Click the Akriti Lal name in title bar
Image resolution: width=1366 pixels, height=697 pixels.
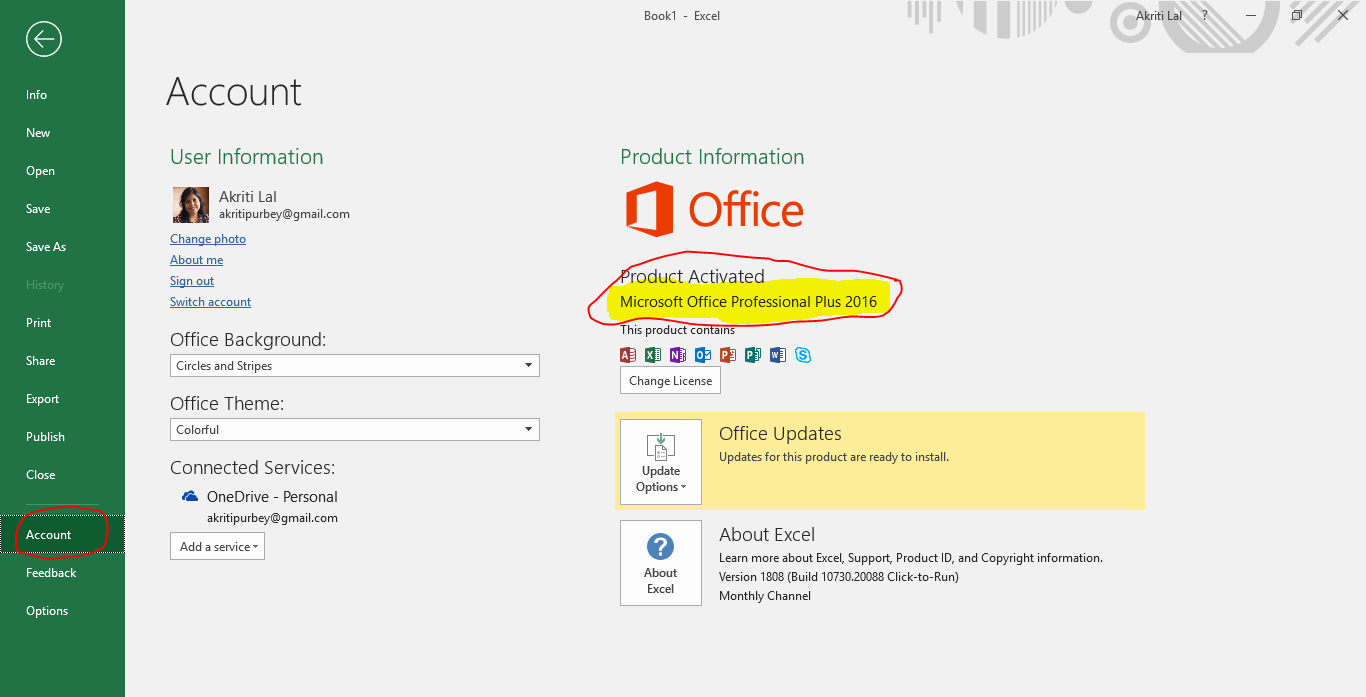coord(1159,16)
